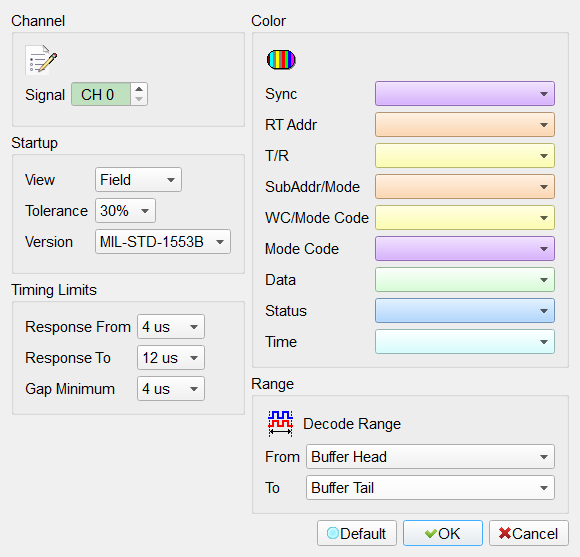The image size is (580, 557).
Task: Click the Channel group title
Action: [38, 21]
